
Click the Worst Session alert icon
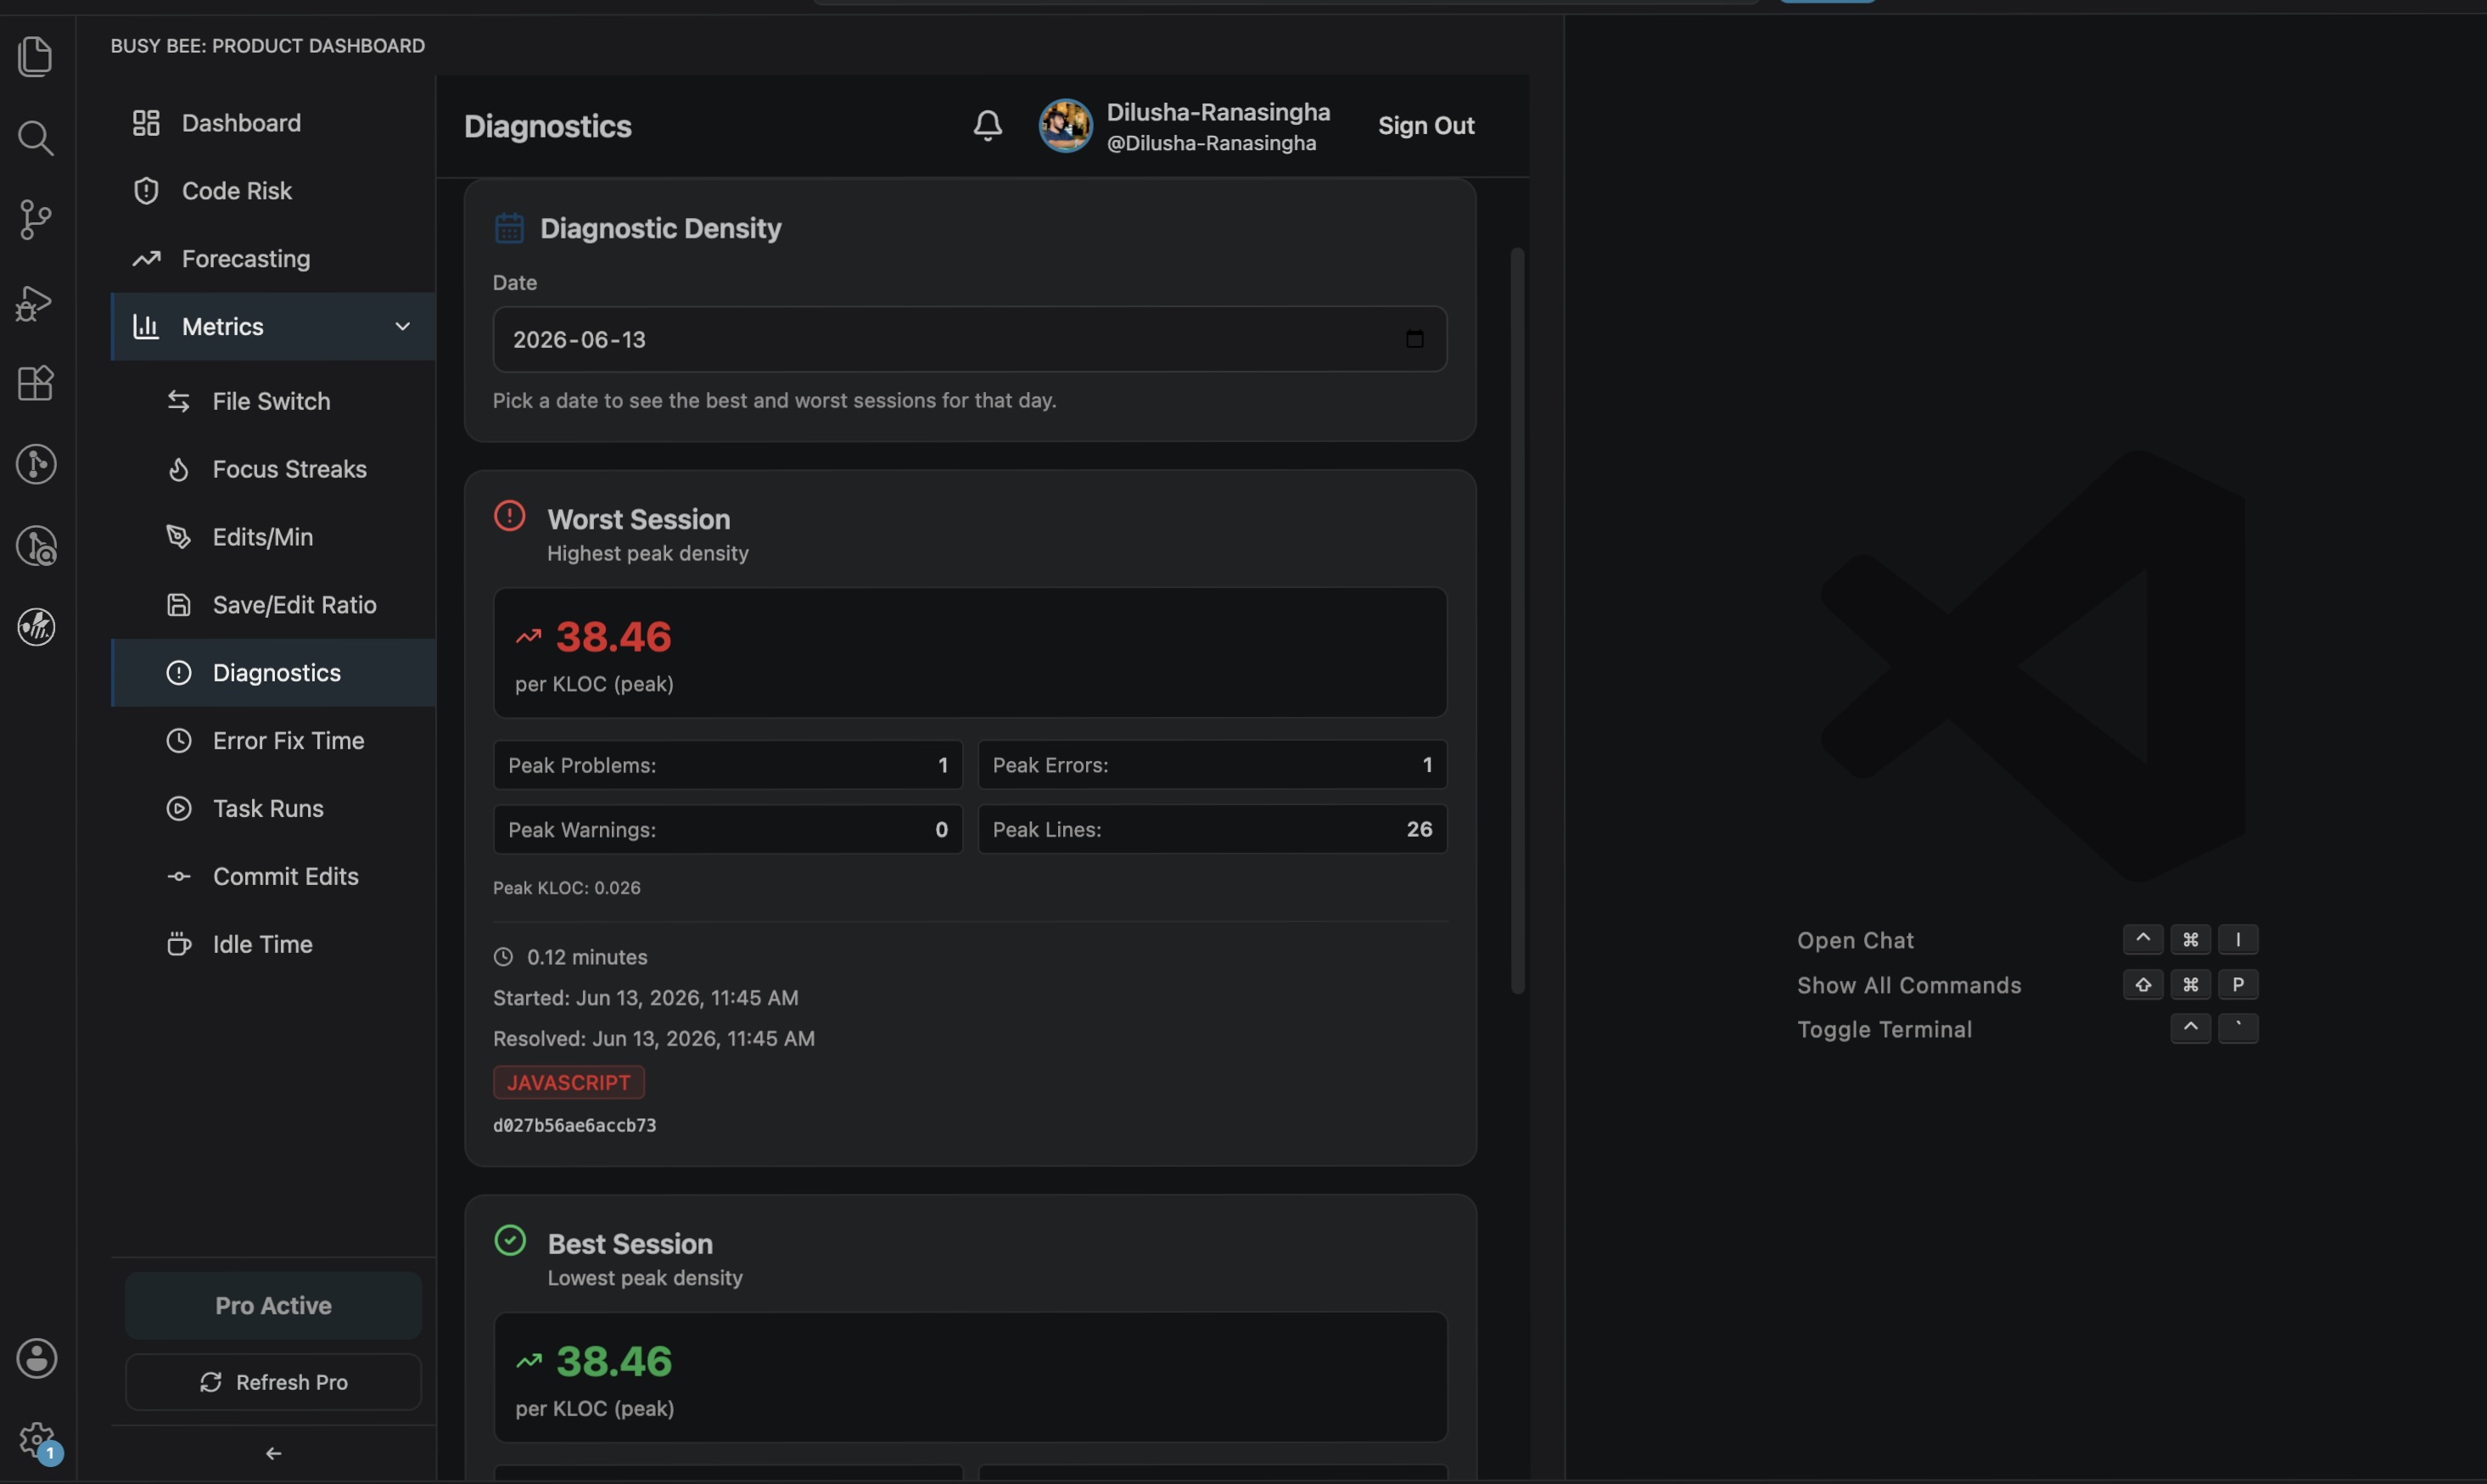509,516
